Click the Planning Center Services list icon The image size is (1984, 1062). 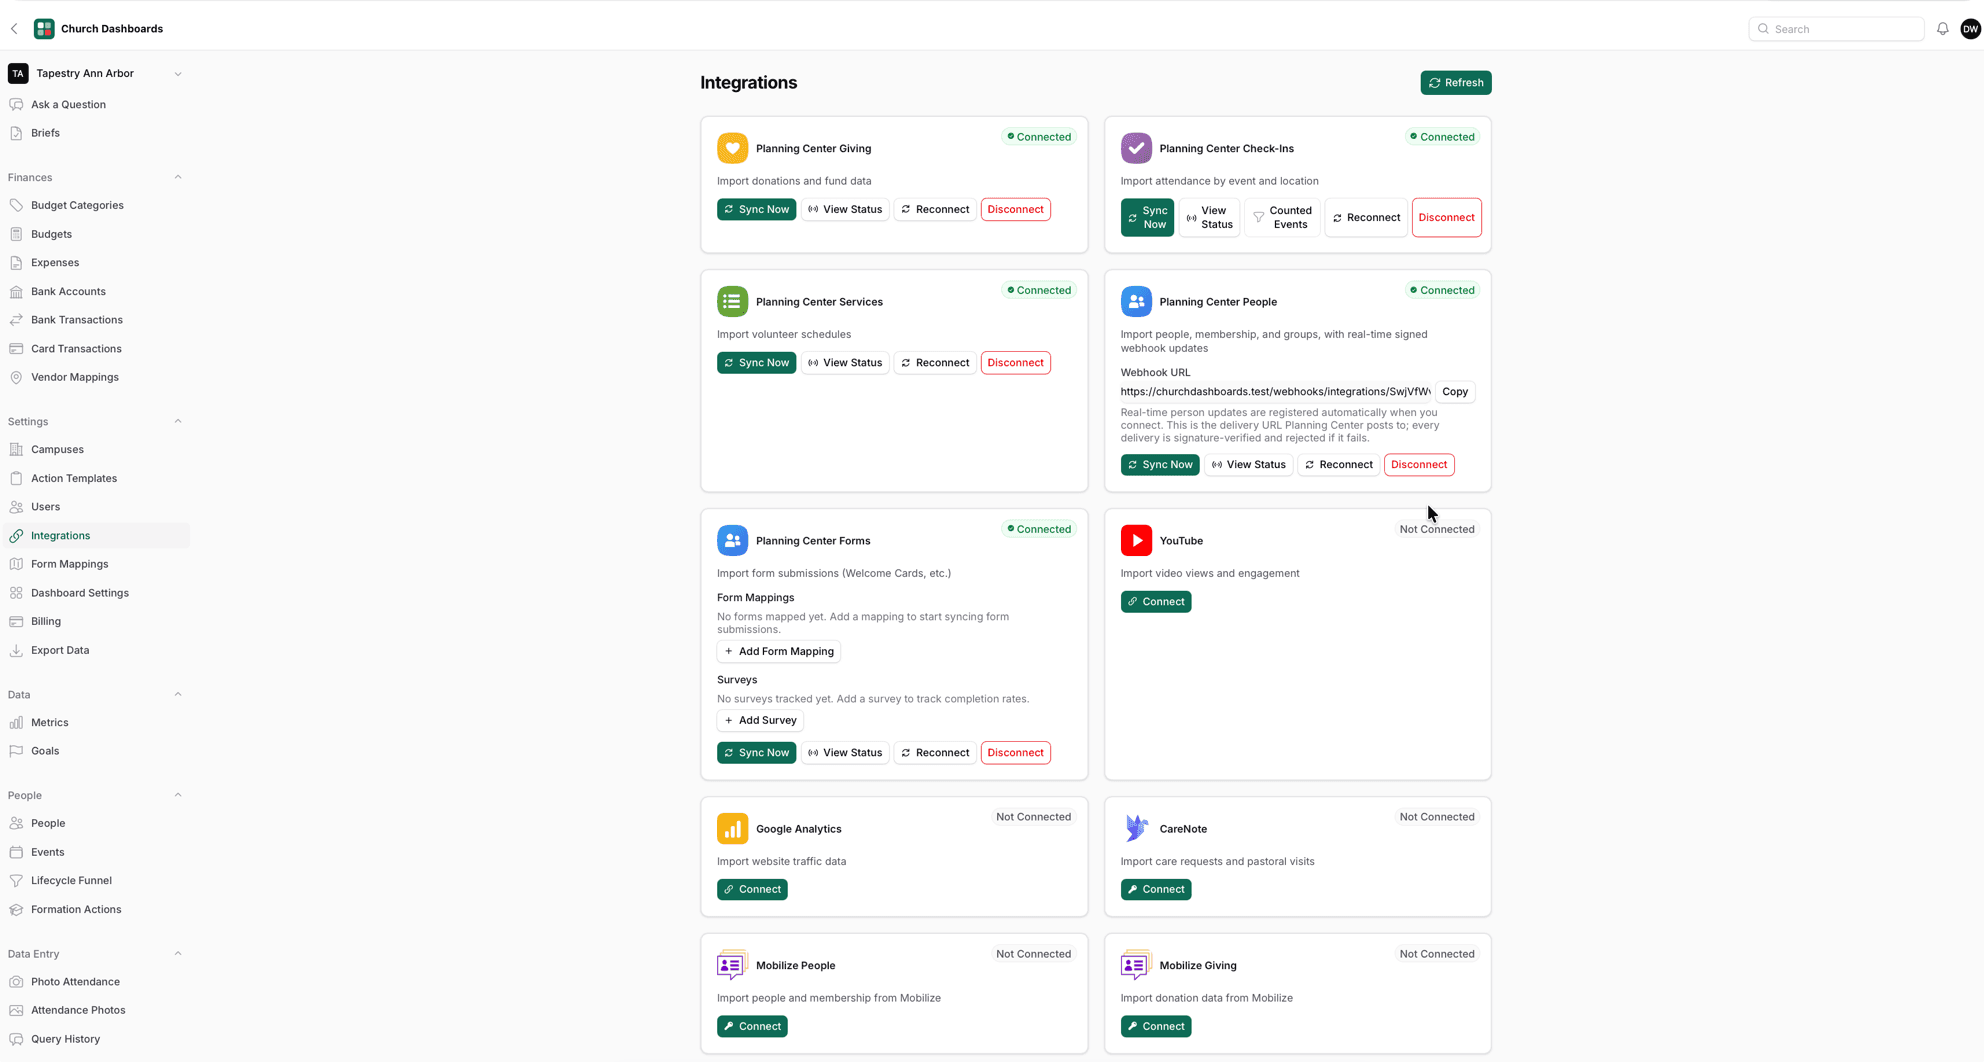[732, 302]
